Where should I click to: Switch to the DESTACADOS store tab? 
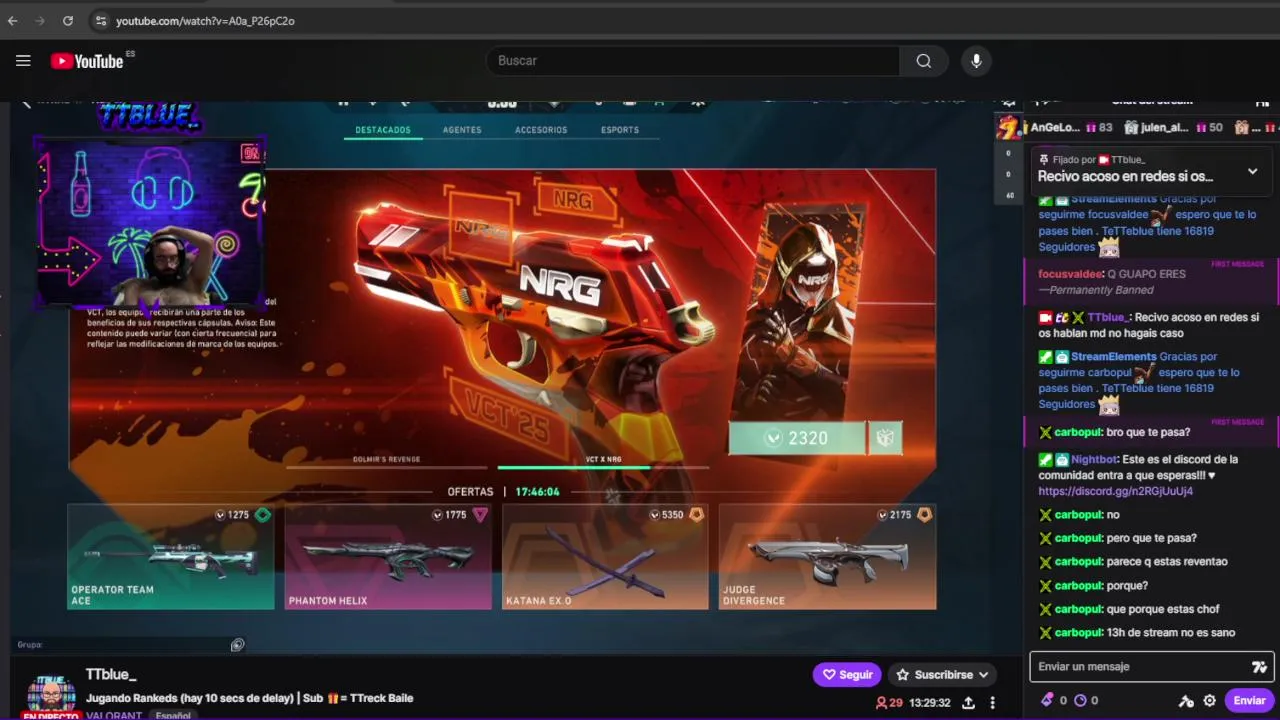point(383,130)
